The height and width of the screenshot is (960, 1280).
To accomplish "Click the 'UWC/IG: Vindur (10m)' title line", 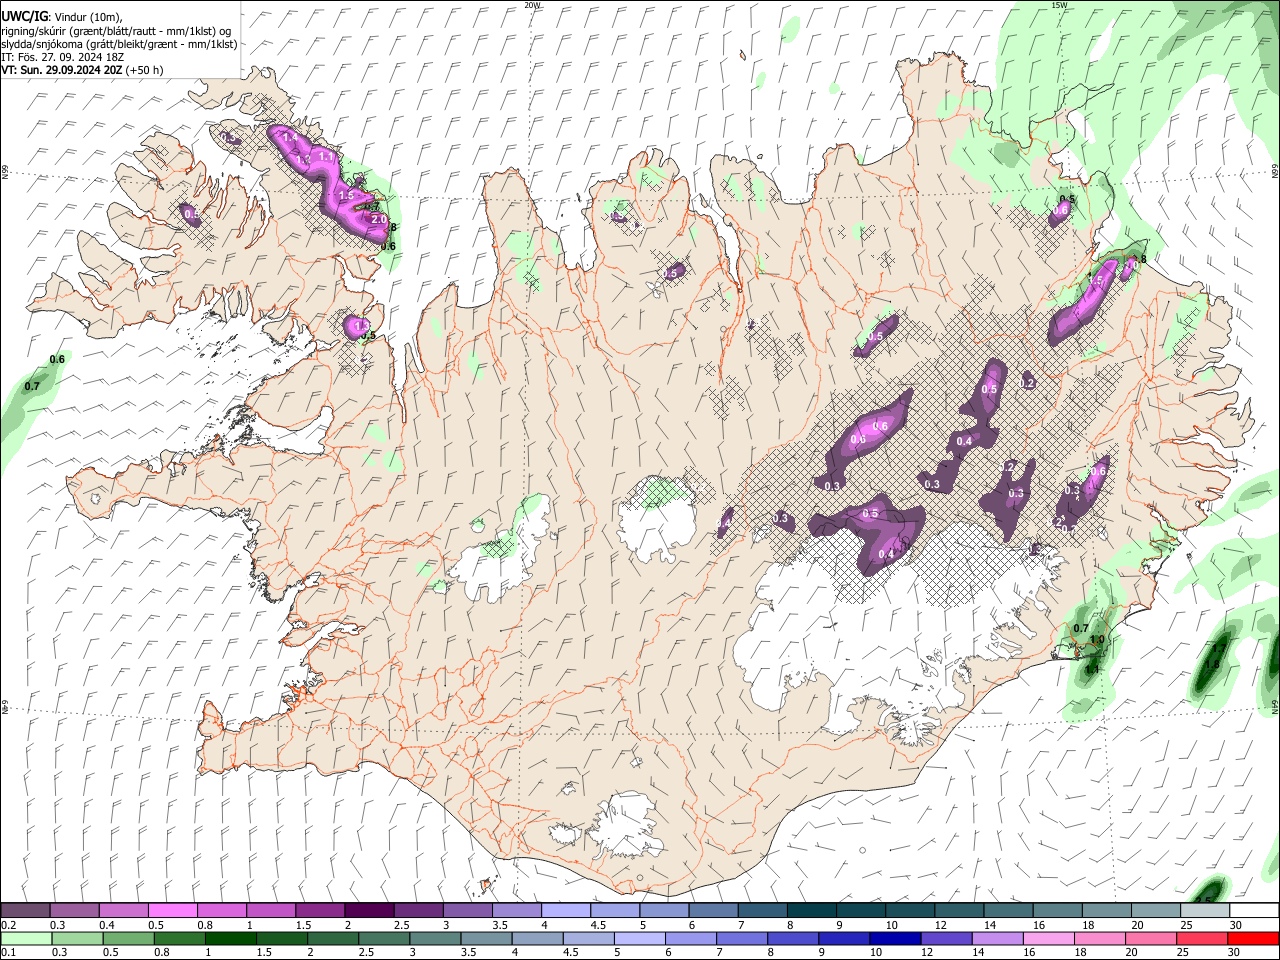I will coord(61,17).
